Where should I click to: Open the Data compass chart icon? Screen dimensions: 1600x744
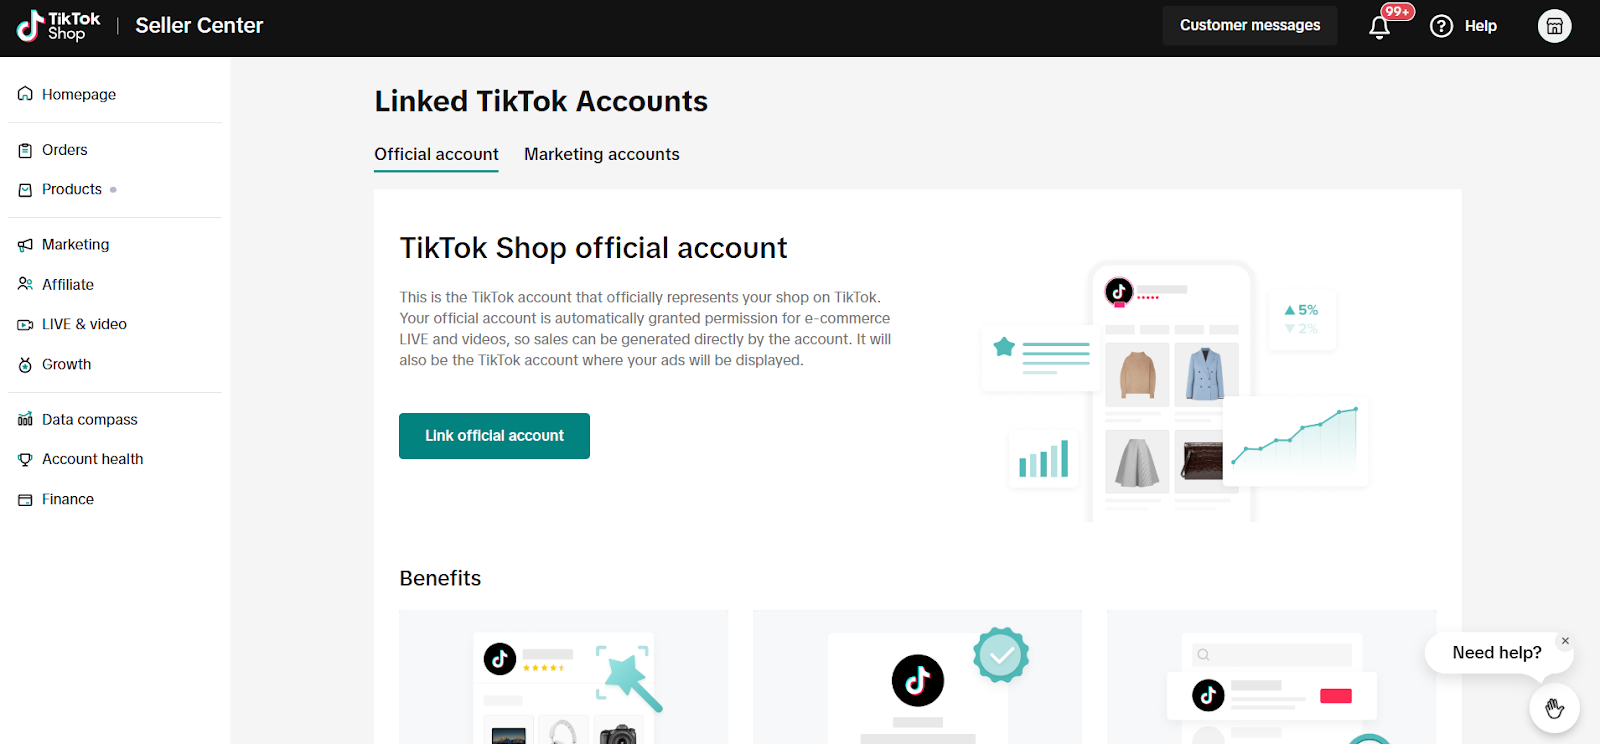[24, 418]
